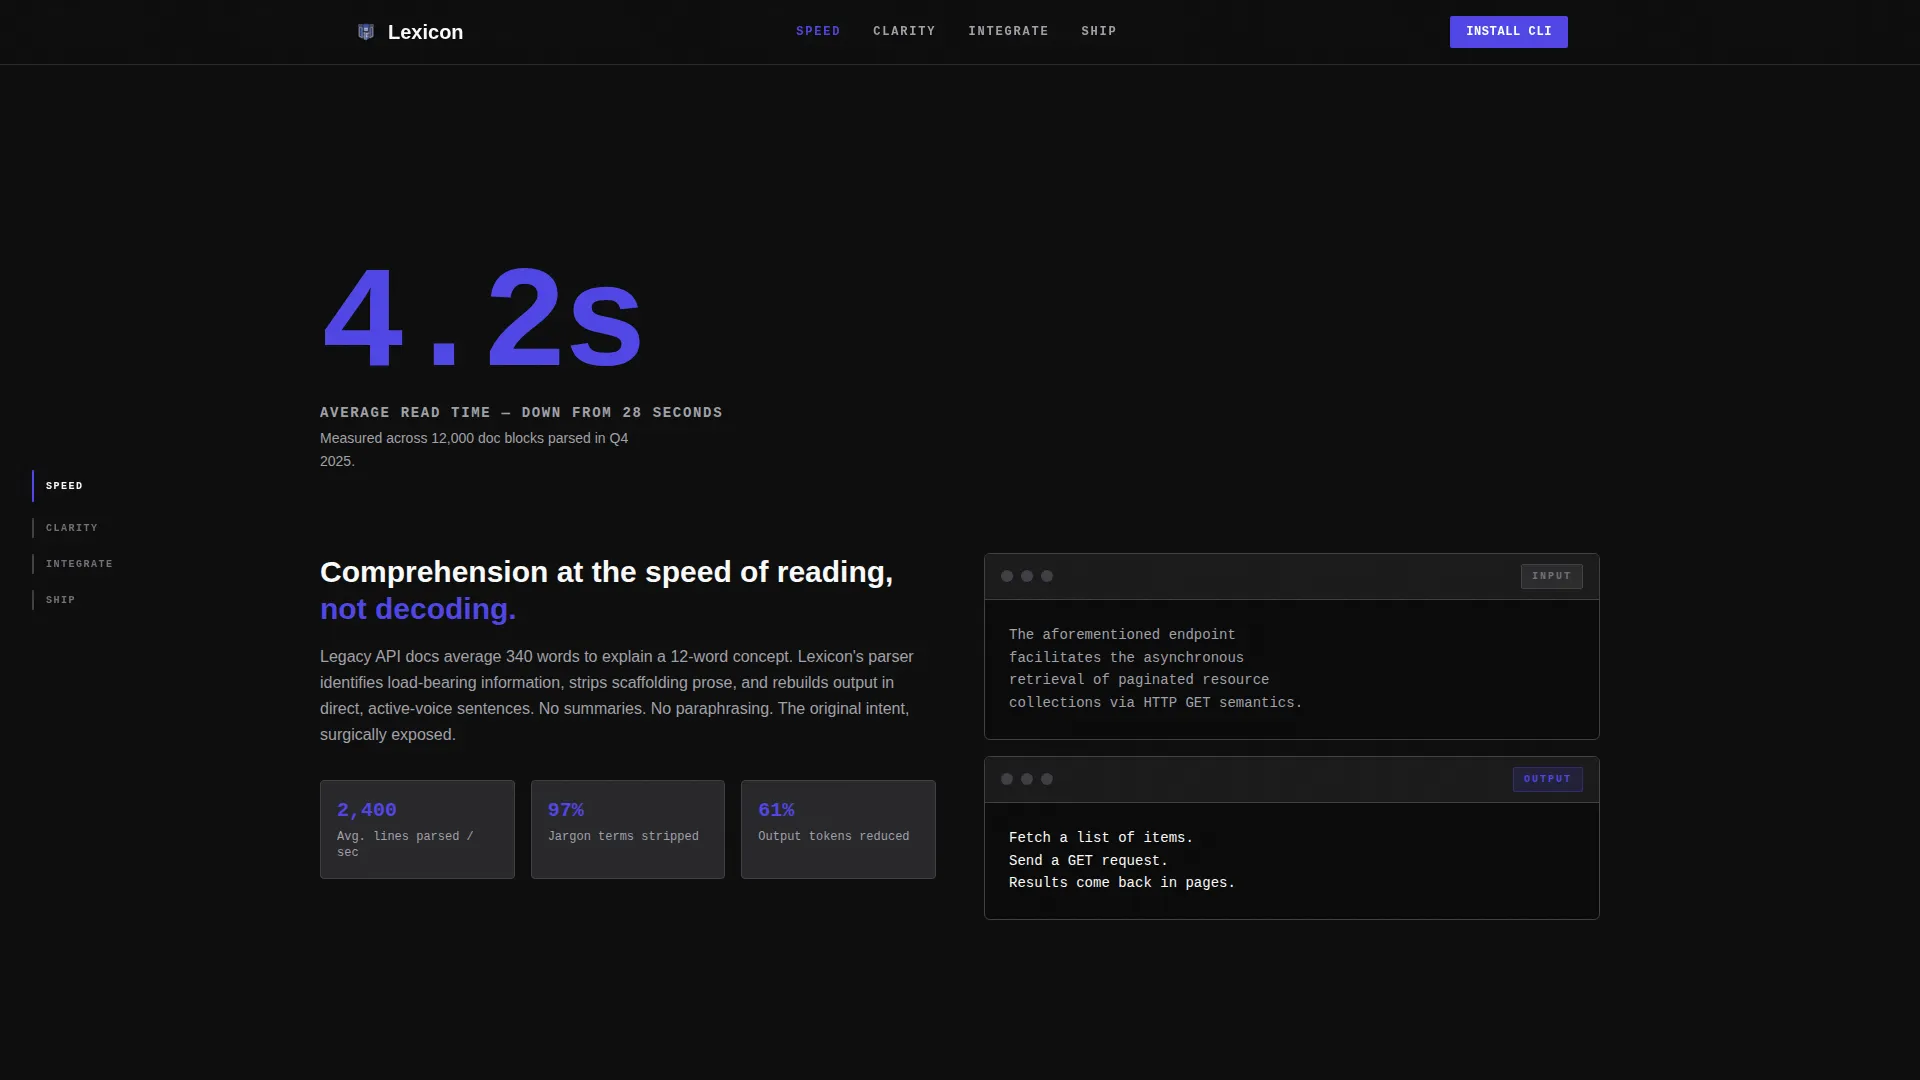1920x1080 pixels.
Task: Click the first window dot of OUTPUT panel
Action: point(1007,779)
